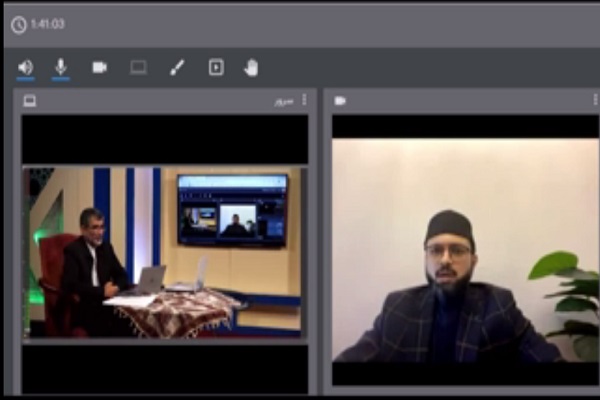Open the media playback file icon
This screenshot has width=600, height=400.
(216, 67)
